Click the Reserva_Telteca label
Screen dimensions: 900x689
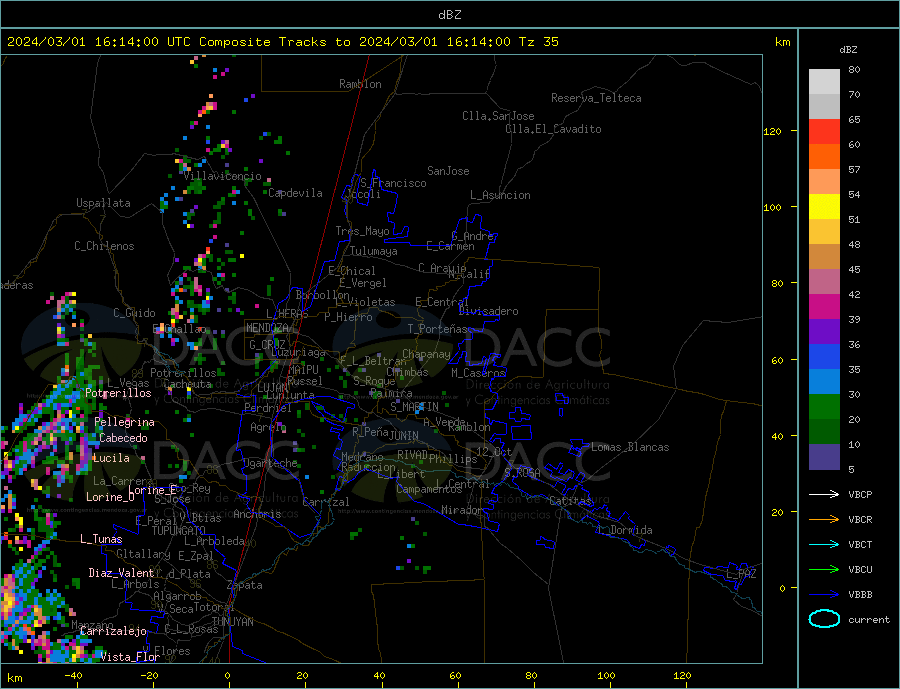coord(596,98)
